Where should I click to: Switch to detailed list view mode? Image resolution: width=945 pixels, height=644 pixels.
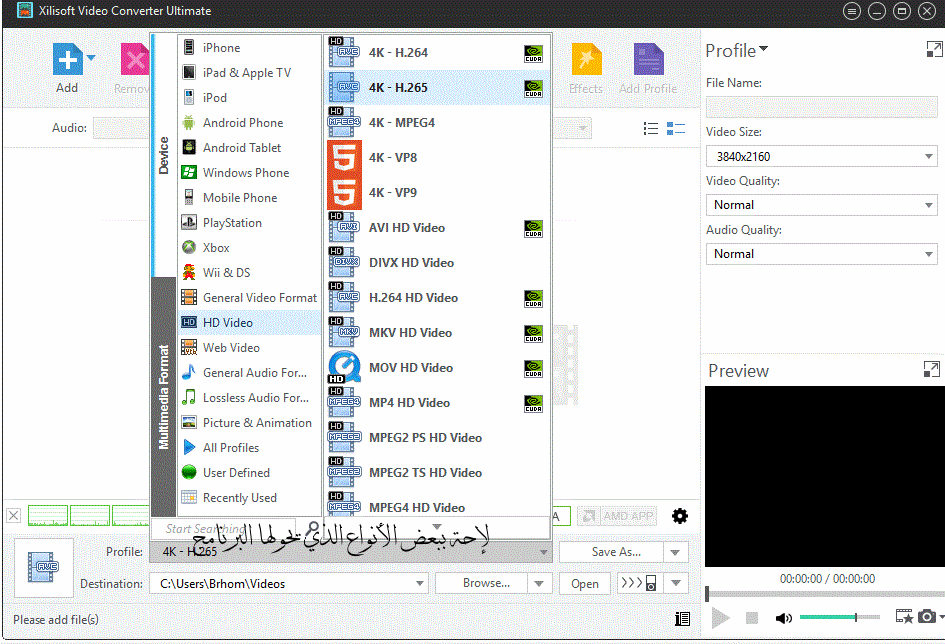[x=676, y=129]
